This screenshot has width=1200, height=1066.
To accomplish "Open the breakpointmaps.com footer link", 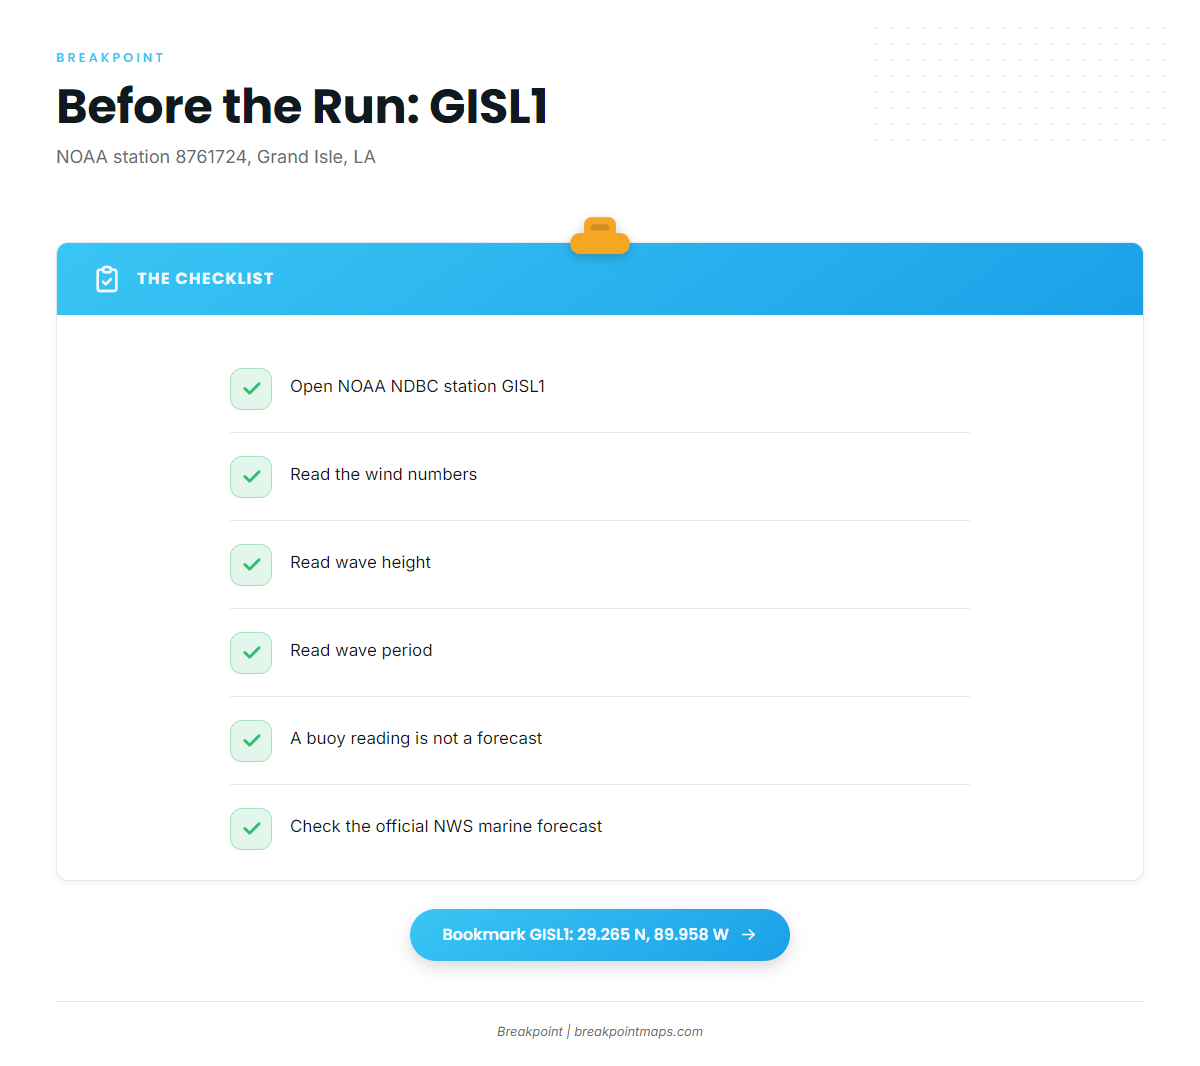I will click(x=638, y=1032).
